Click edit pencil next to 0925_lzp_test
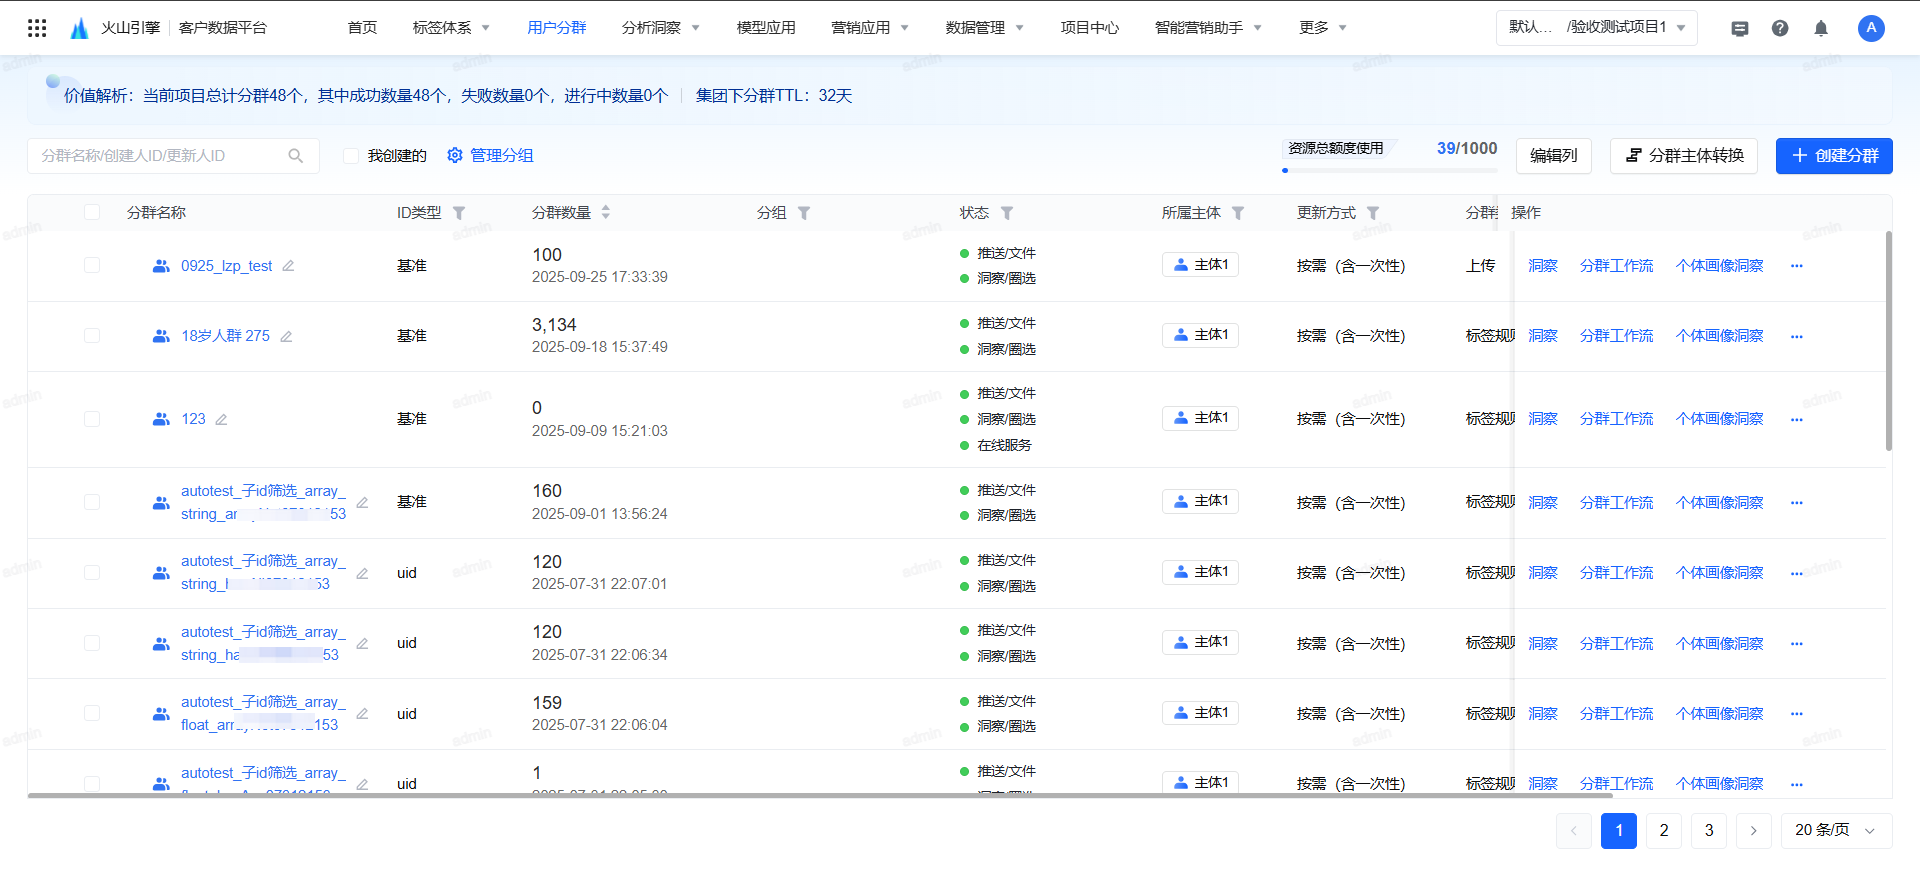 [x=288, y=266]
